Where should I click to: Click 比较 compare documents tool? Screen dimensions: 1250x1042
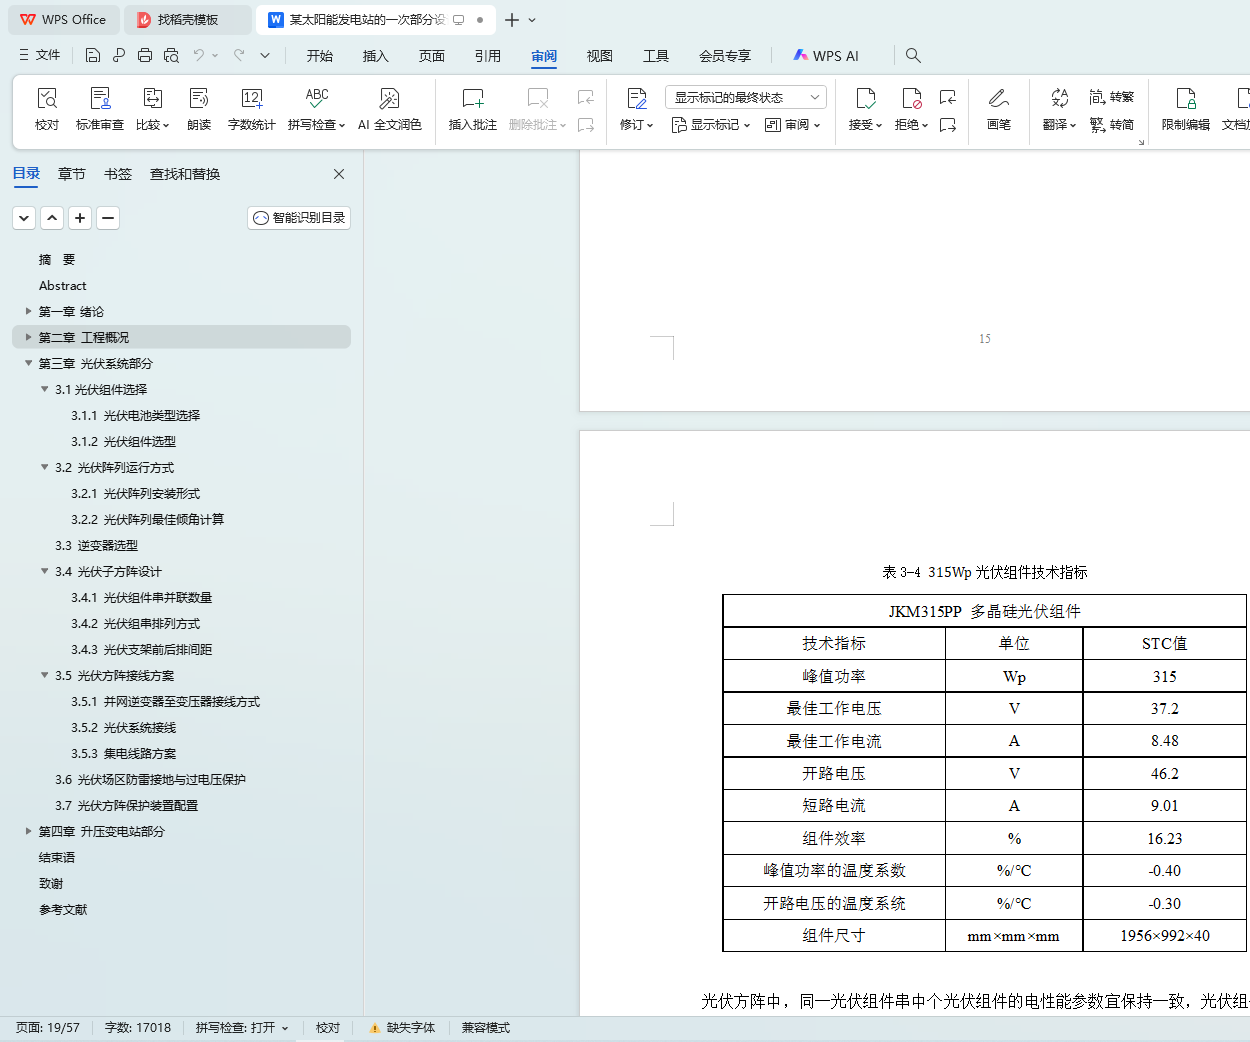[152, 109]
